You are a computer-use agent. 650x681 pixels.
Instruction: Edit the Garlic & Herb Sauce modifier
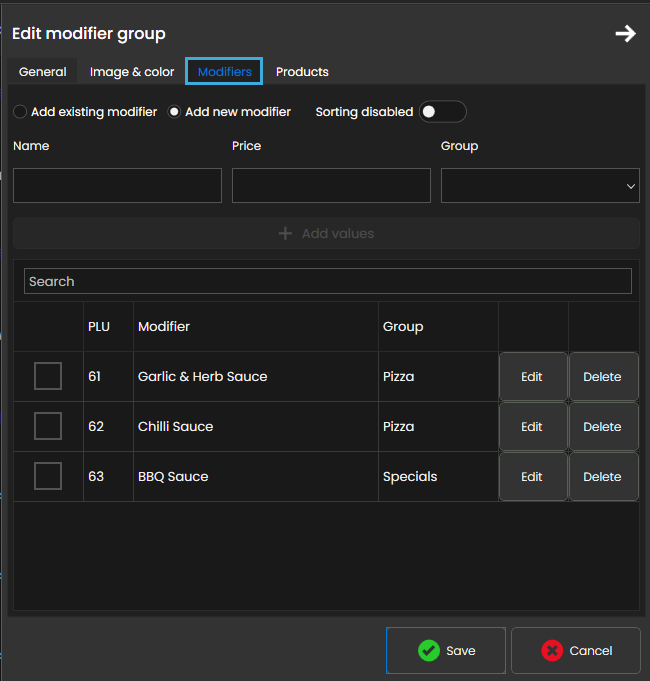[x=532, y=377]
